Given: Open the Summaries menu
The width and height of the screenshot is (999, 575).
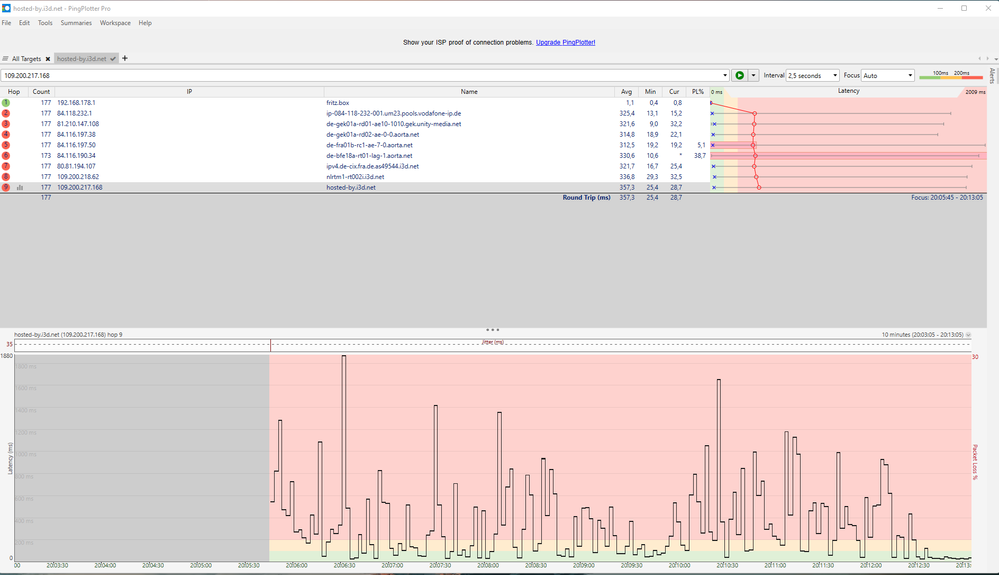Looking at the screenshot, I should click(x=76, y=23).
